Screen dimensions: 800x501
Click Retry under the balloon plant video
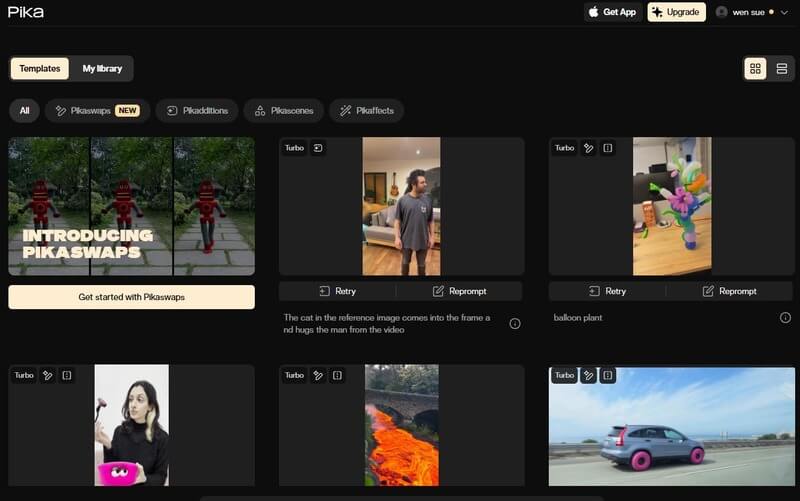[607, 291]
